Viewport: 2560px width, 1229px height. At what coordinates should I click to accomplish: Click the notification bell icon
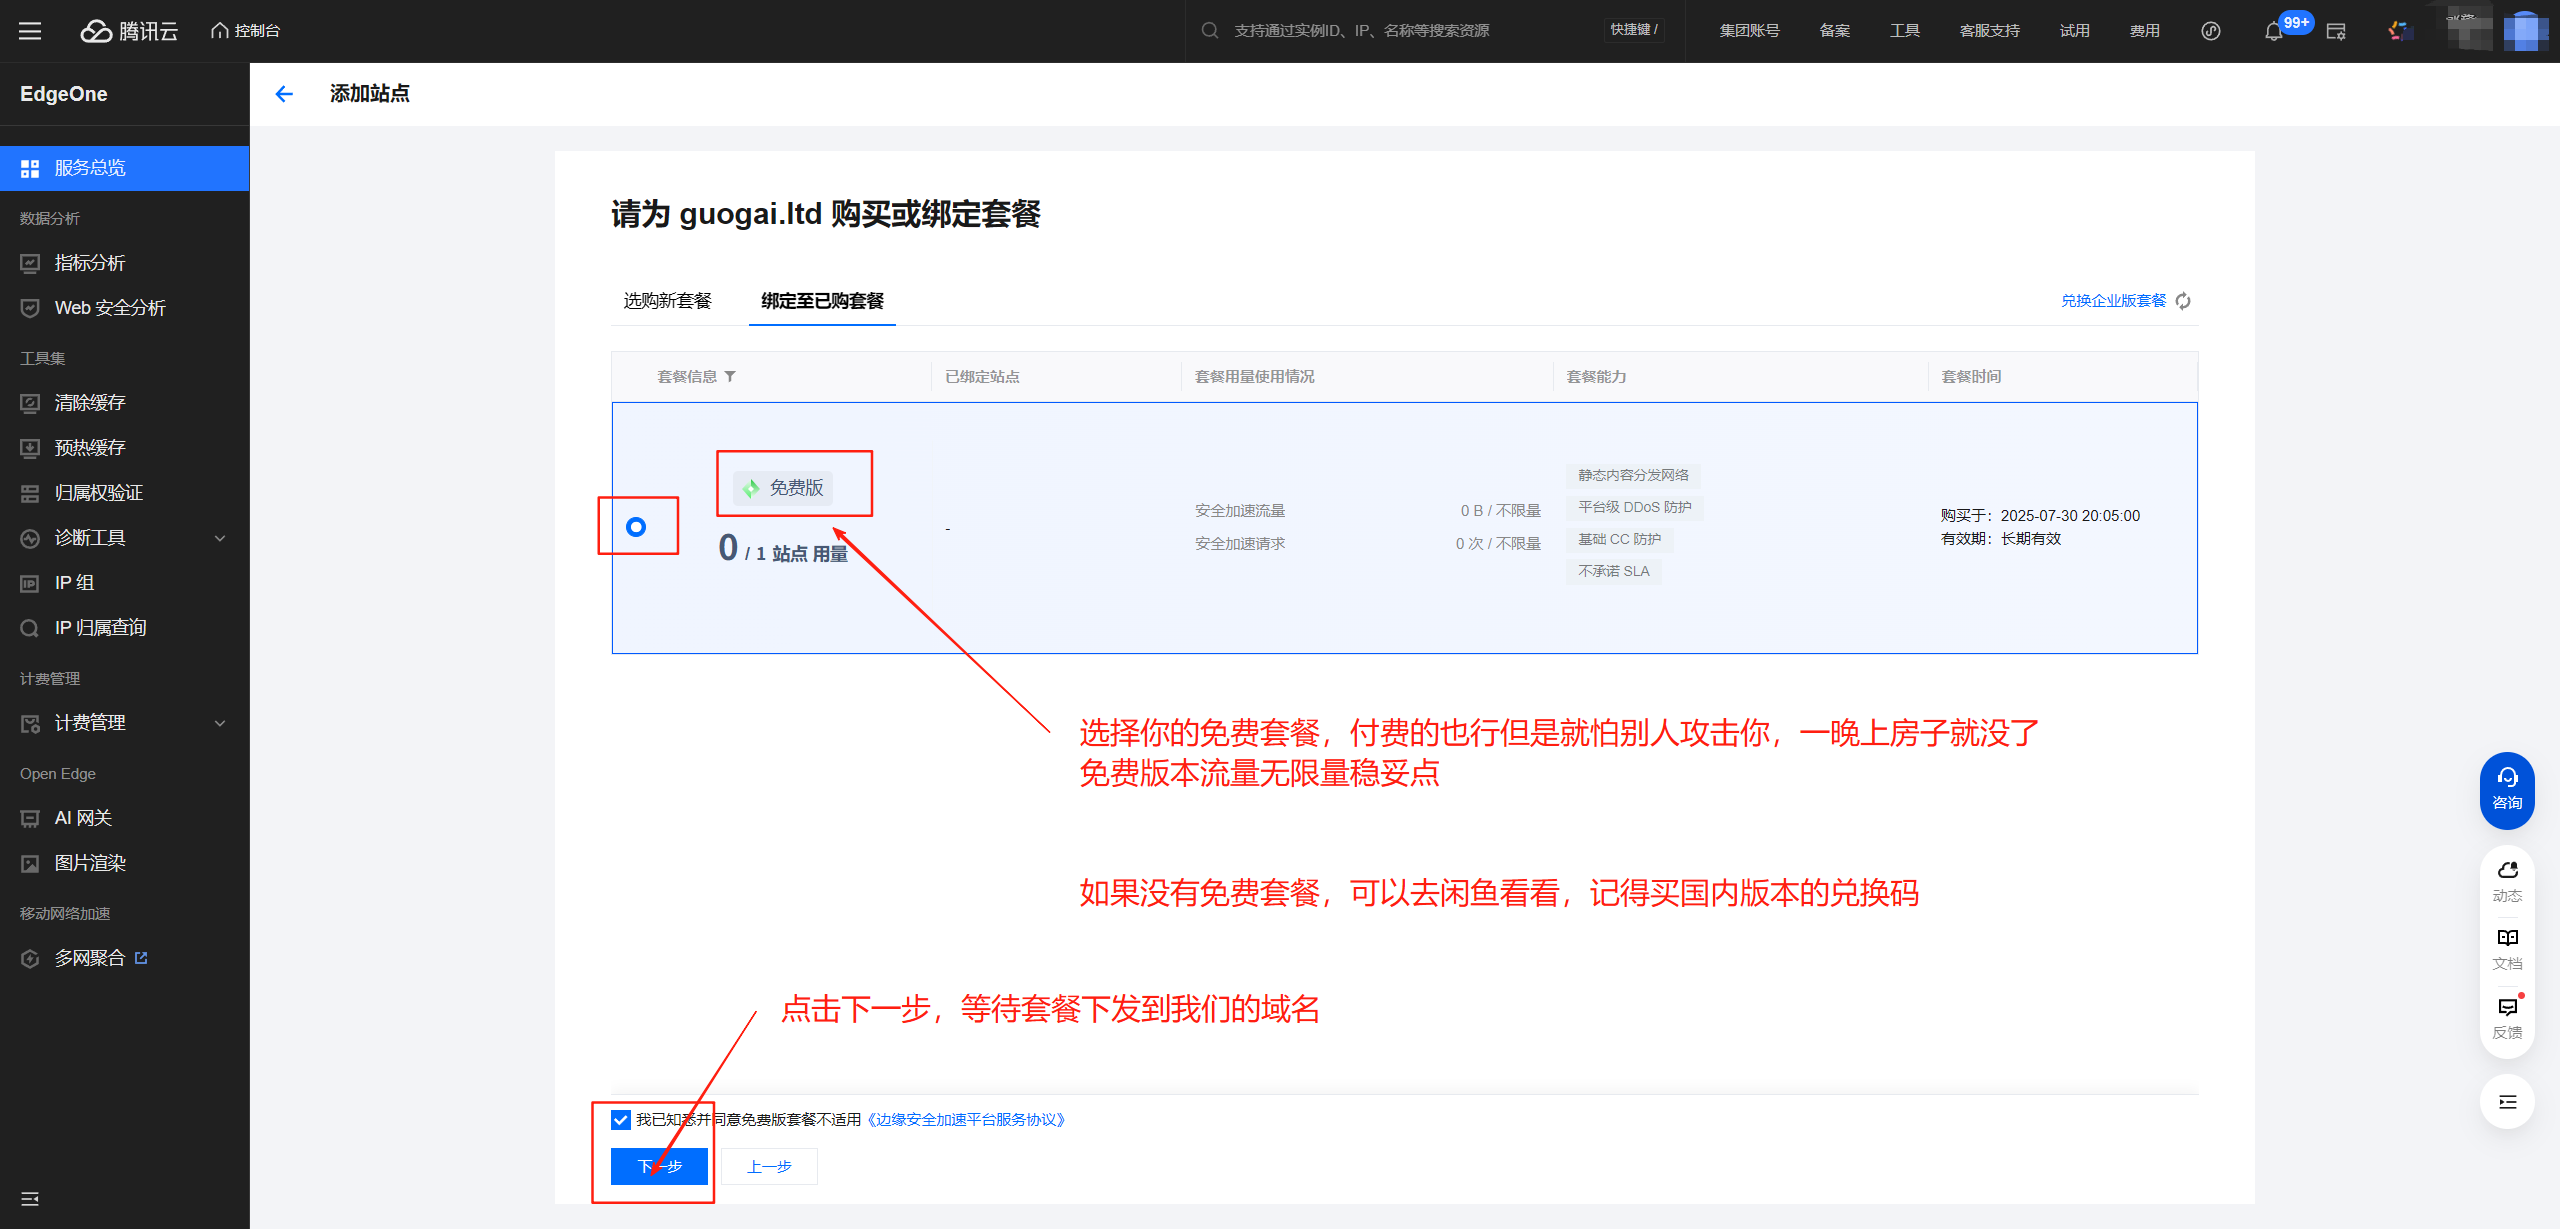click(x=2273, y=31)
